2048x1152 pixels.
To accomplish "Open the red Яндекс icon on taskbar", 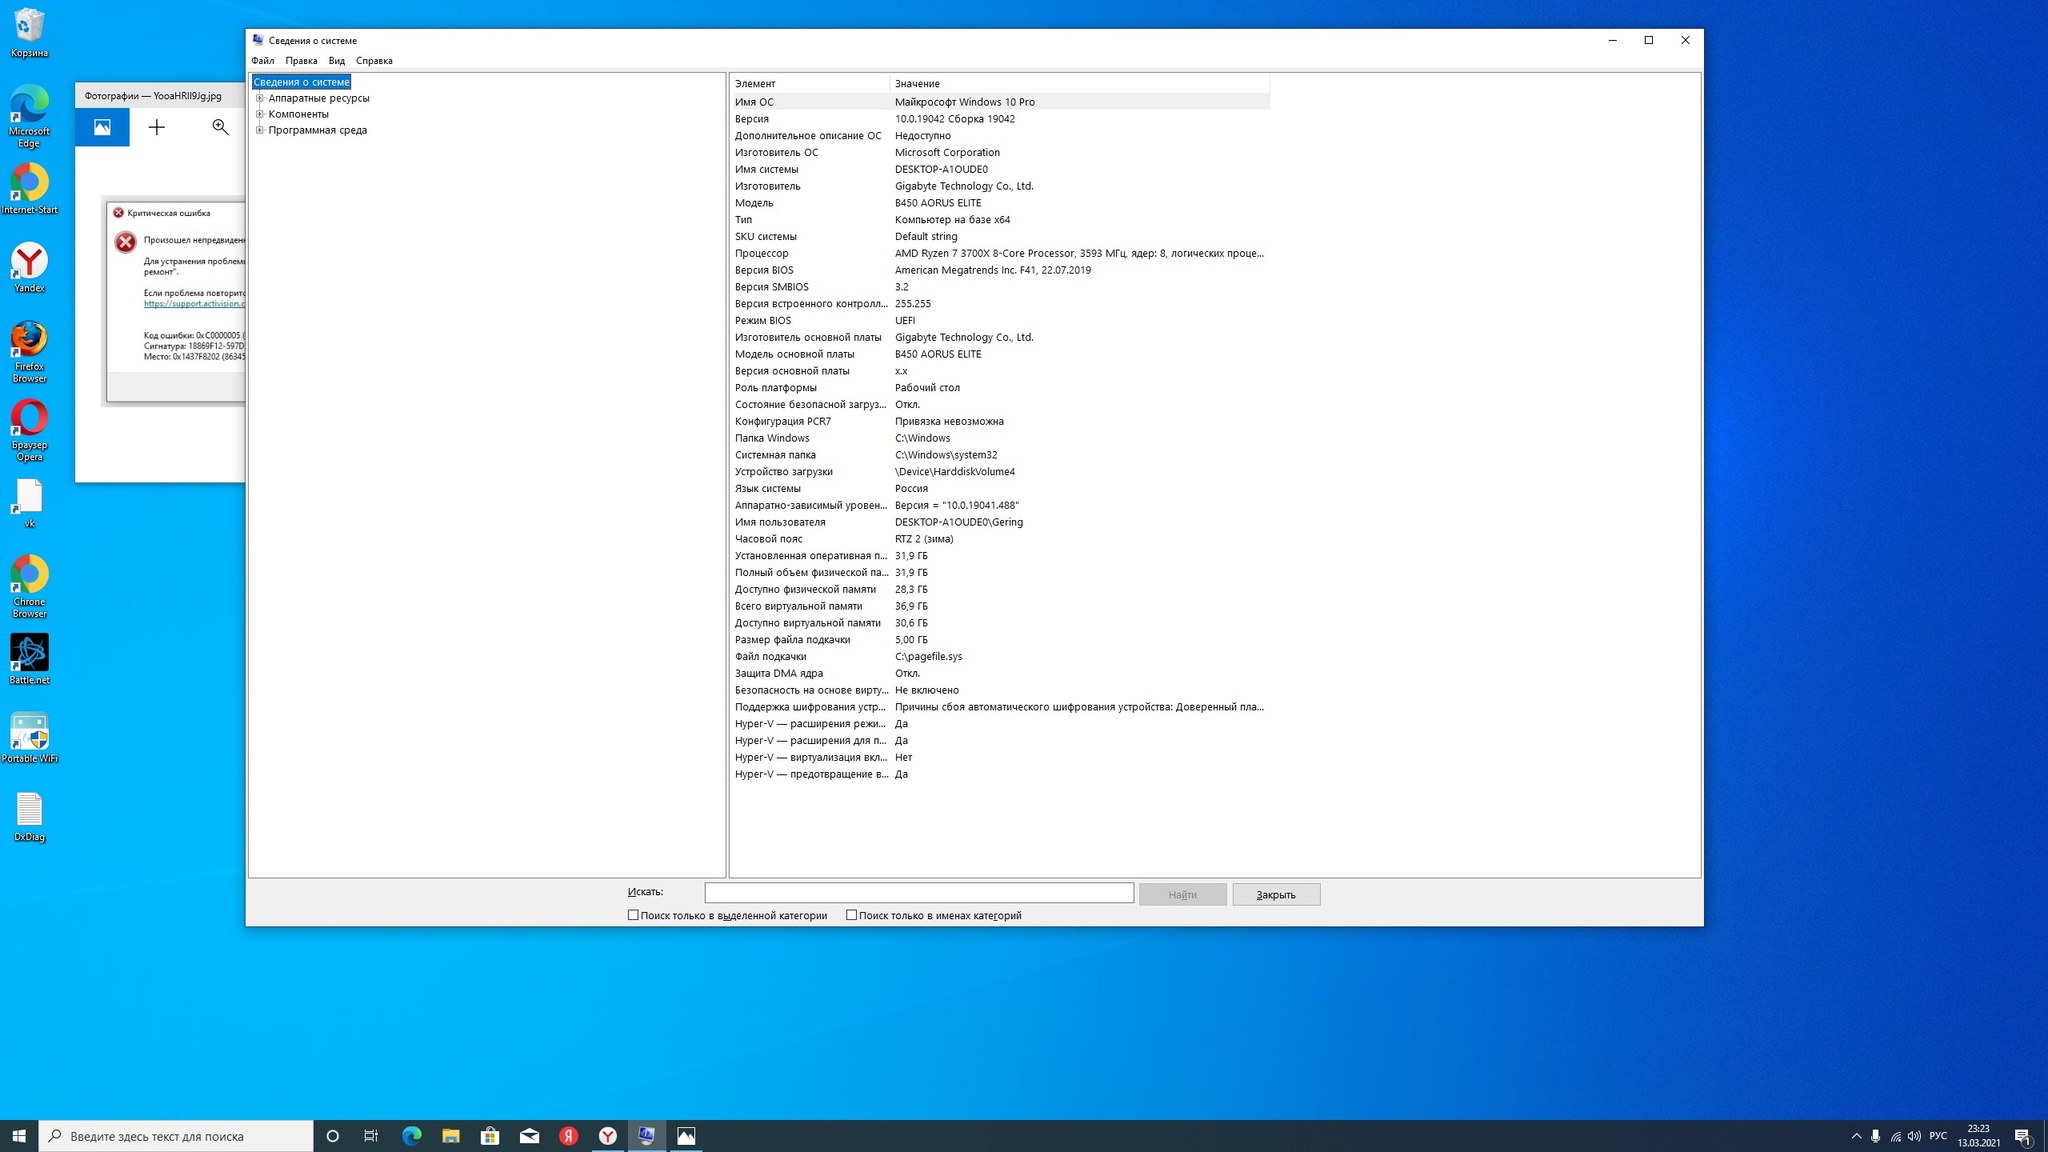I will [569, 1136].
